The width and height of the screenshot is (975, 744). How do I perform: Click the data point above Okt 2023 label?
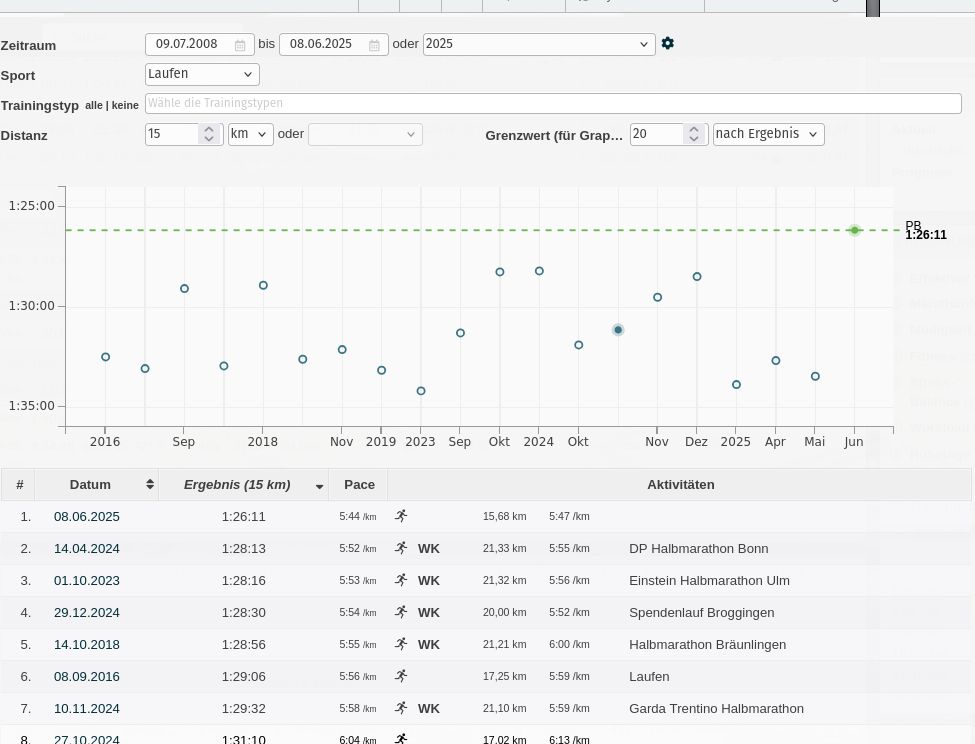point(500,272)
